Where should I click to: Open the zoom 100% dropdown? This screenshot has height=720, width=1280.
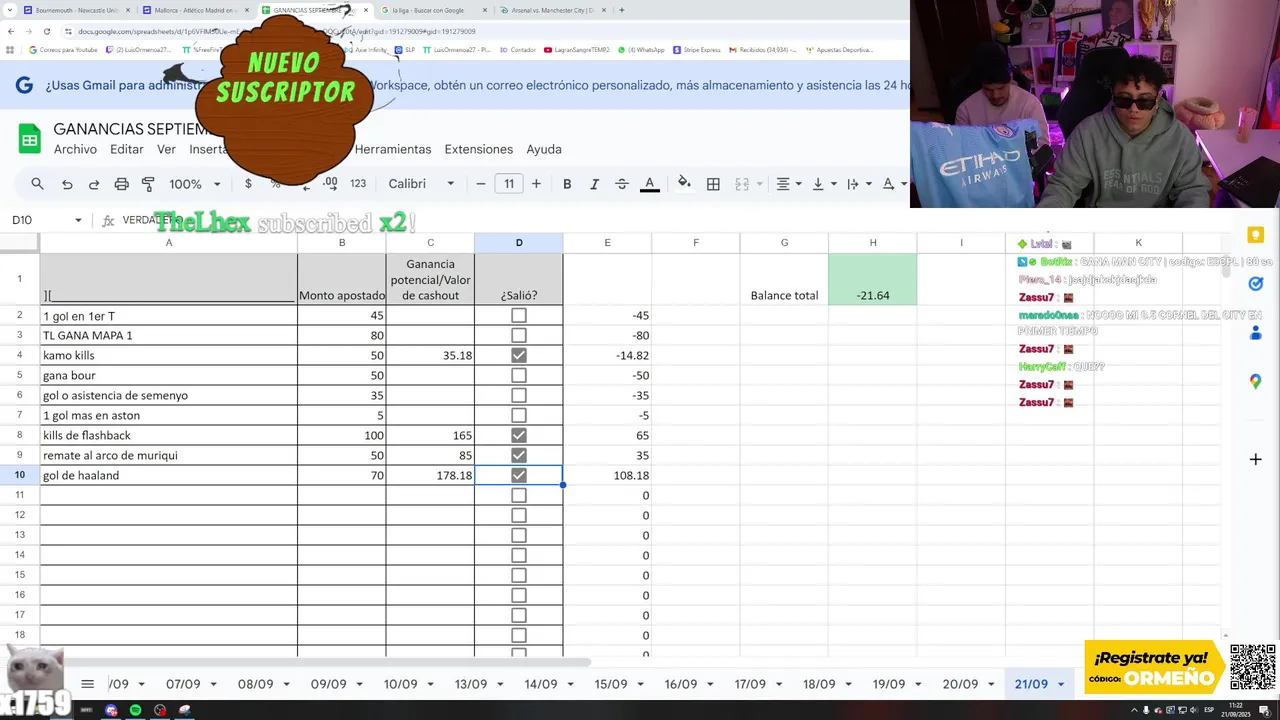pyautogui.click(x=194, y=184)
